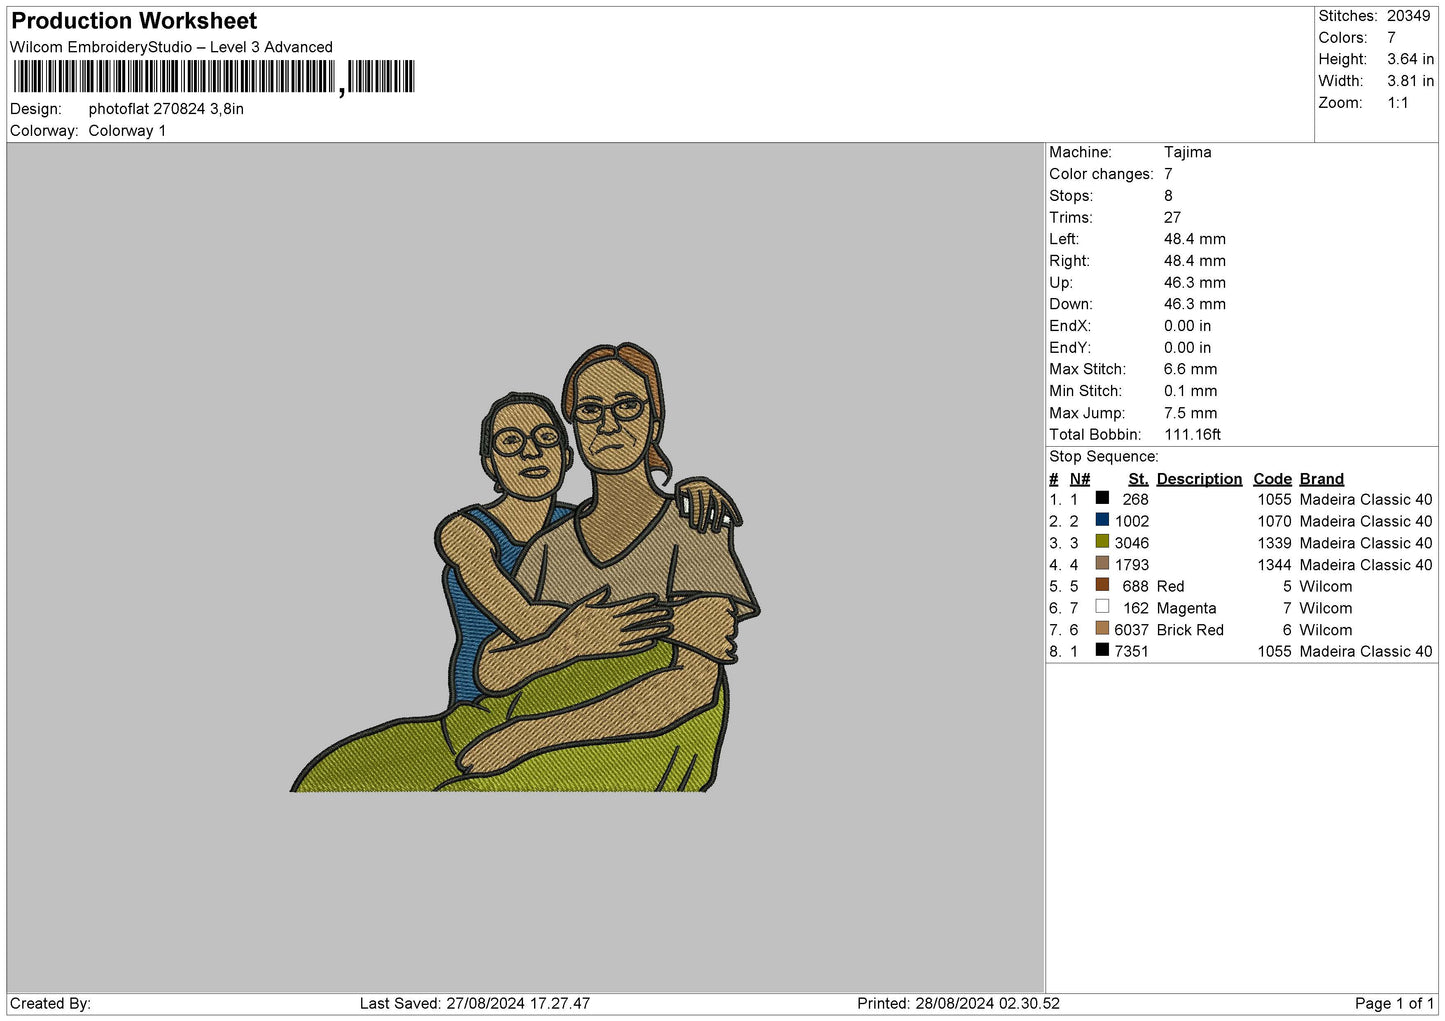Image resolution: width=1445 pixels, height=1021 pixels.
Task: Click the 'Colorway 1' value
Action: [127, 131]
